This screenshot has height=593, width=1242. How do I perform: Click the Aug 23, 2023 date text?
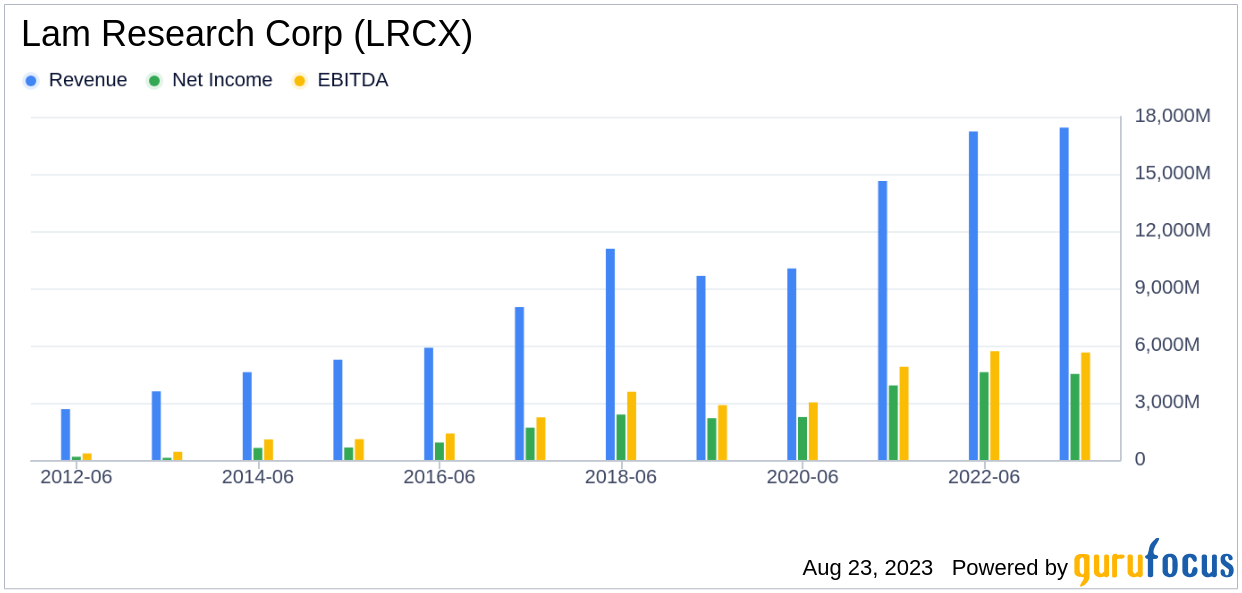point(867,568)
